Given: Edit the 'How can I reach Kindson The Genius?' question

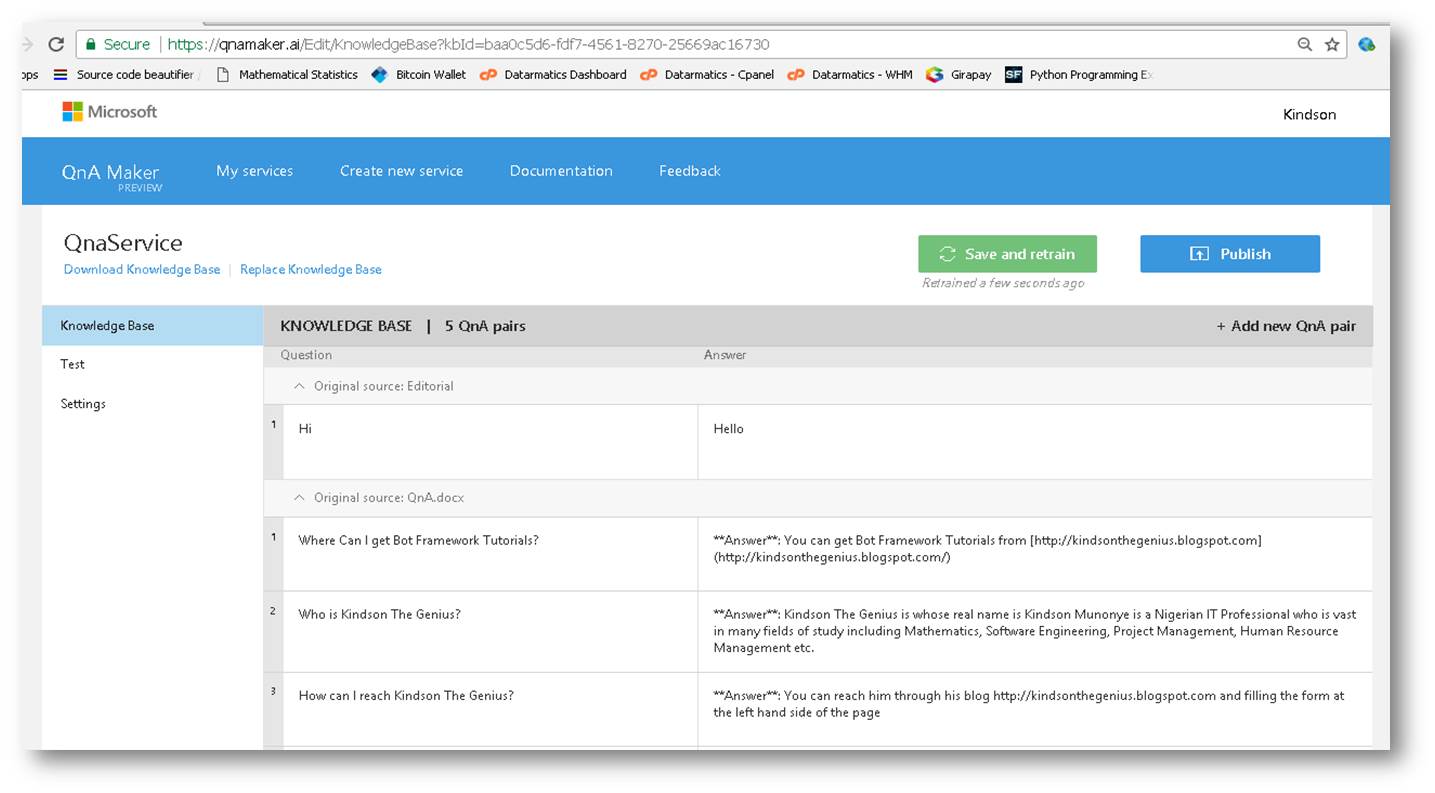Looking at the screenshot, I should 490,710.
